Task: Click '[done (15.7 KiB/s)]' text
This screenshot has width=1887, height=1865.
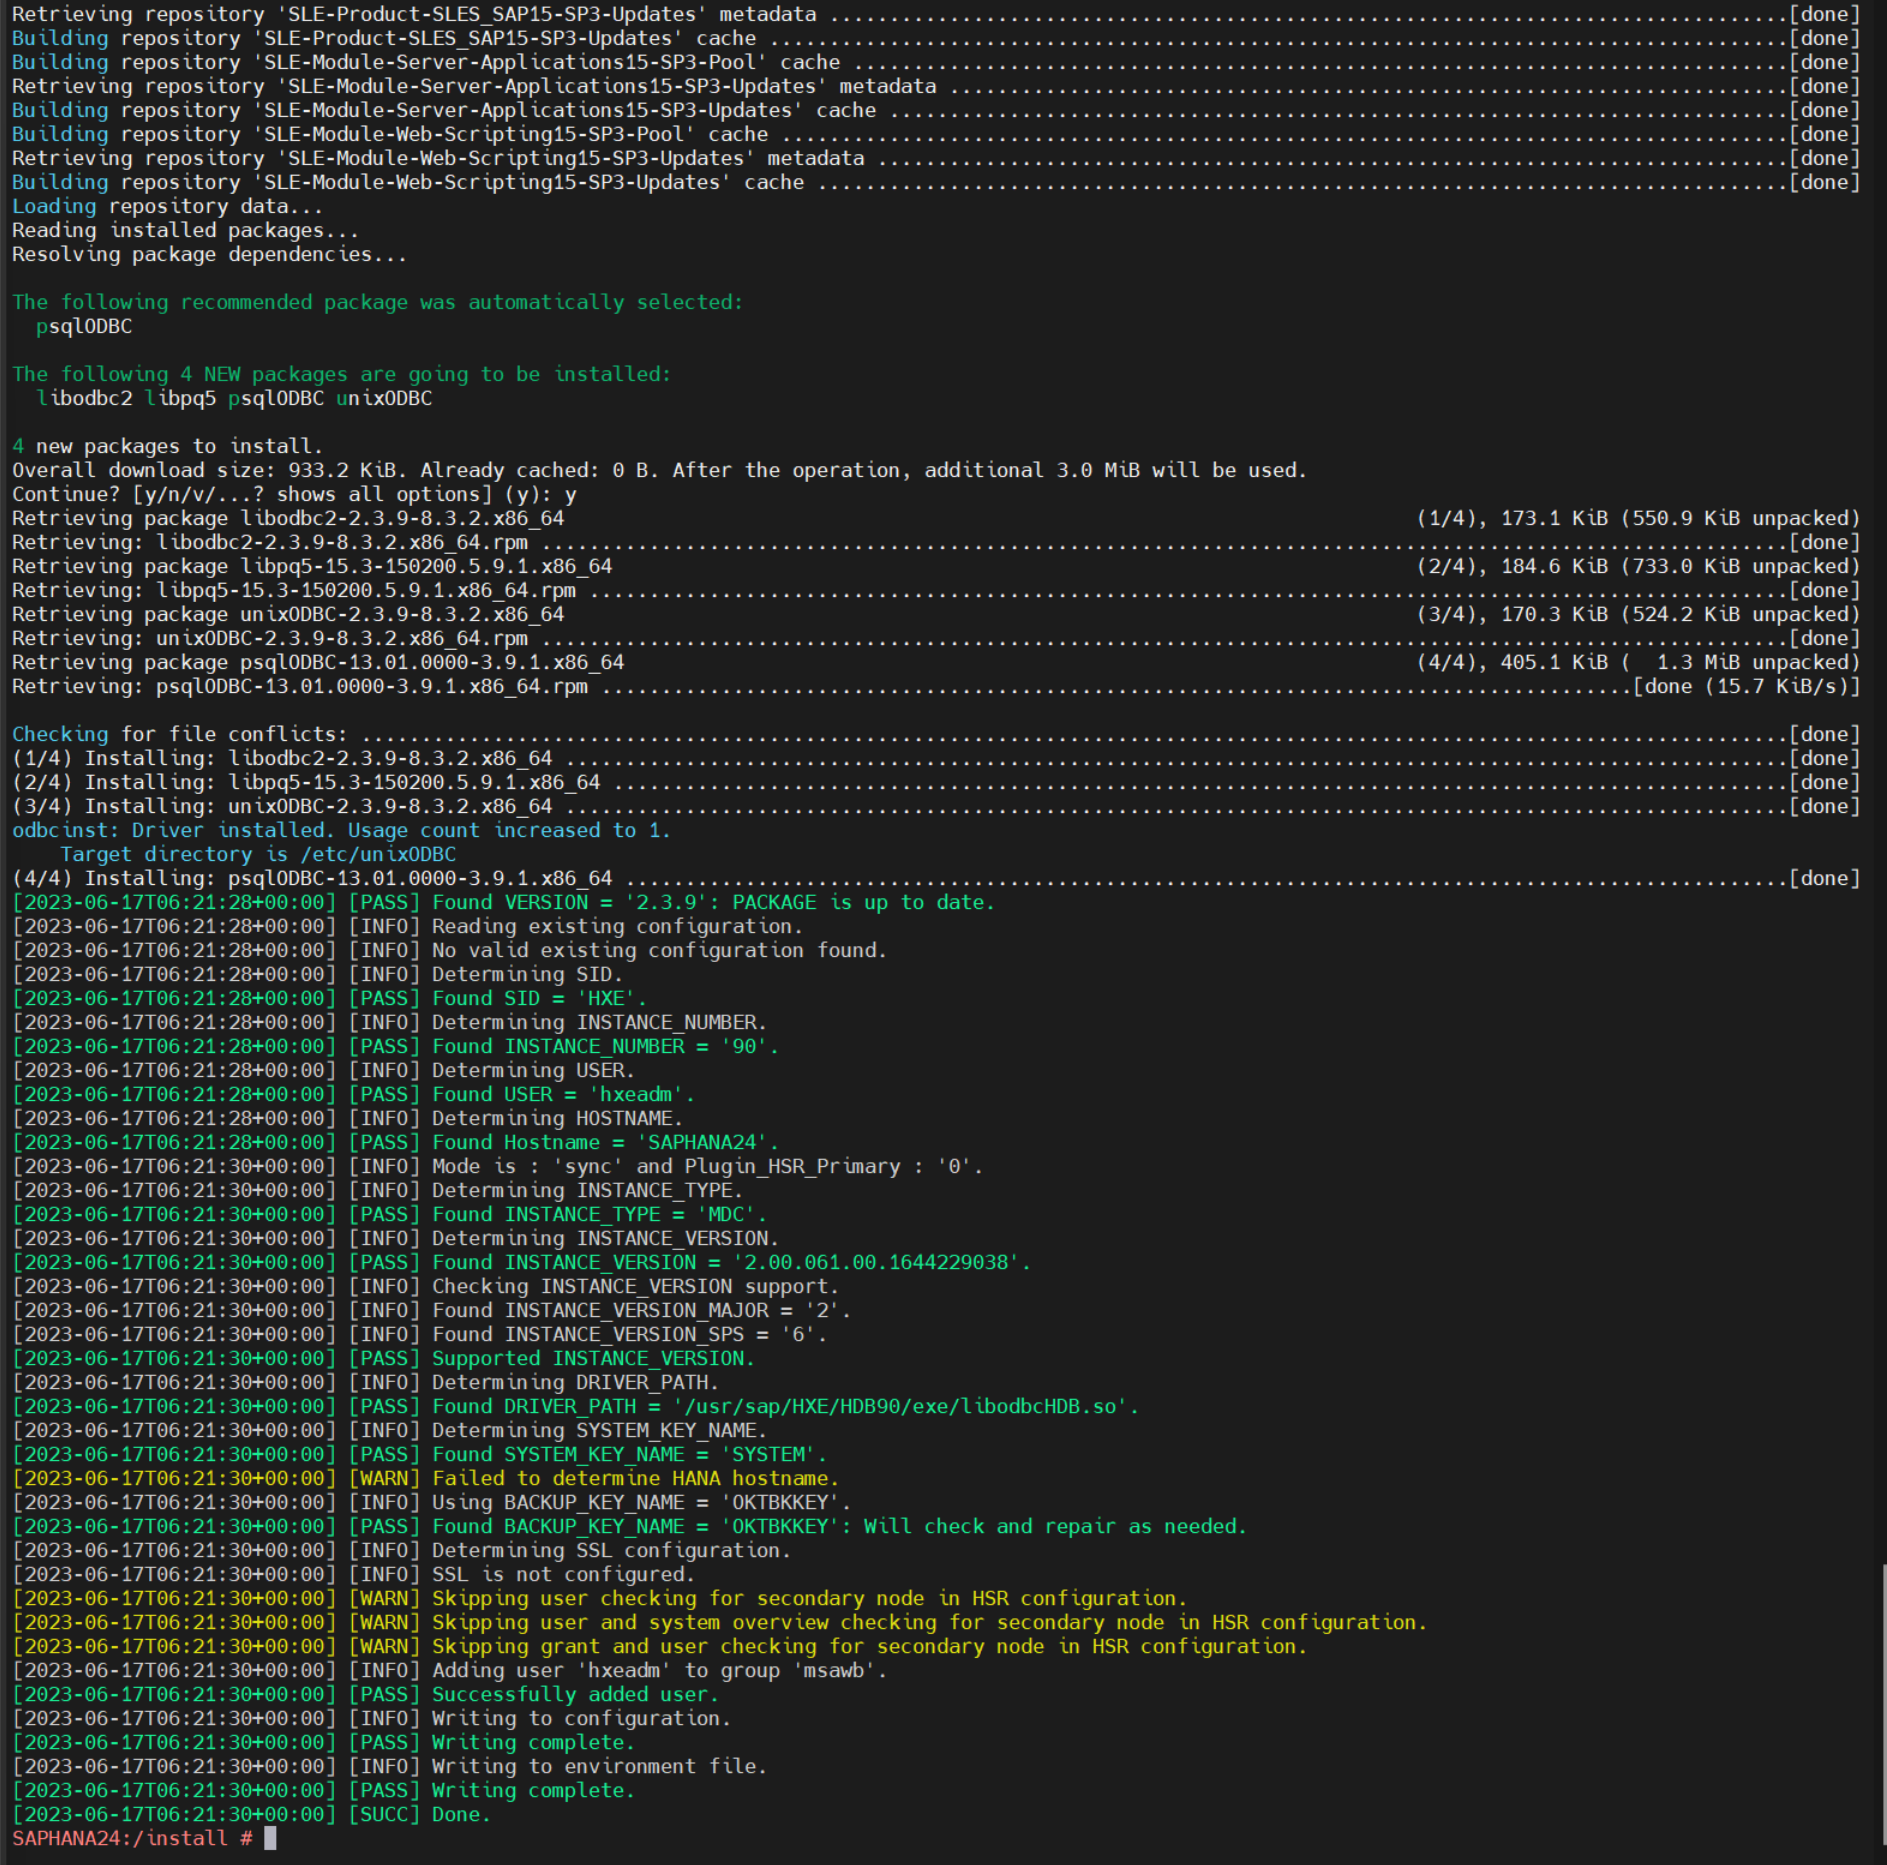Action: [1746, 686]
